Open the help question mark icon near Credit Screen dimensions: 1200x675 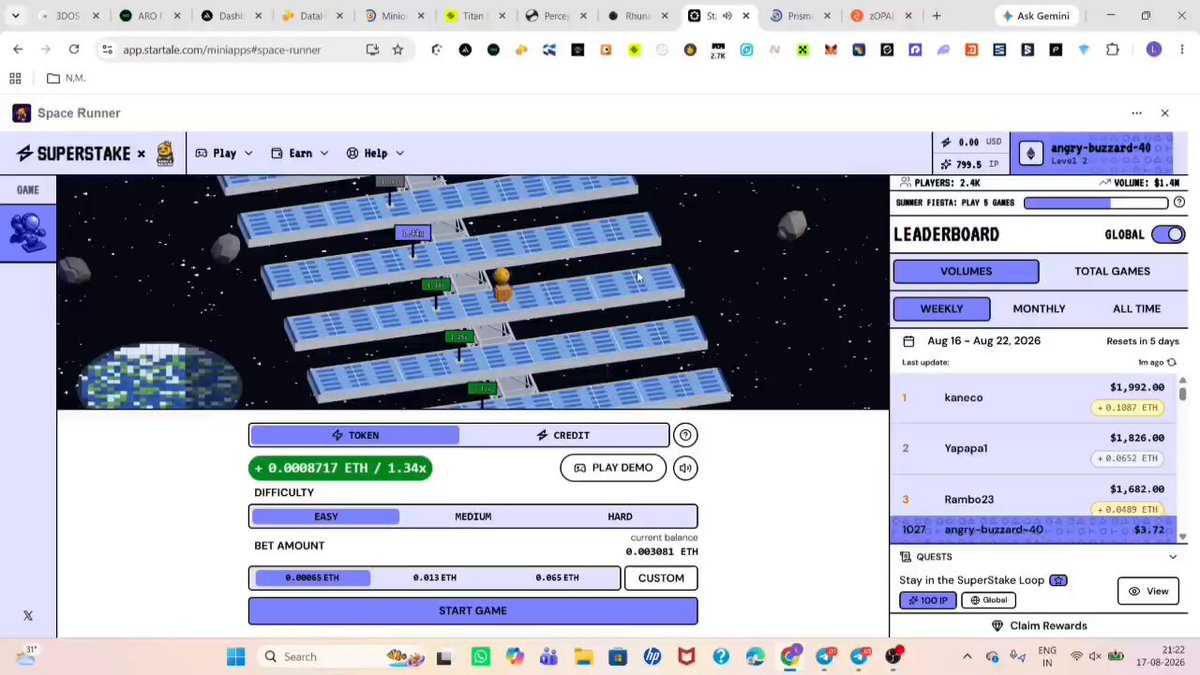pos(685,435)
